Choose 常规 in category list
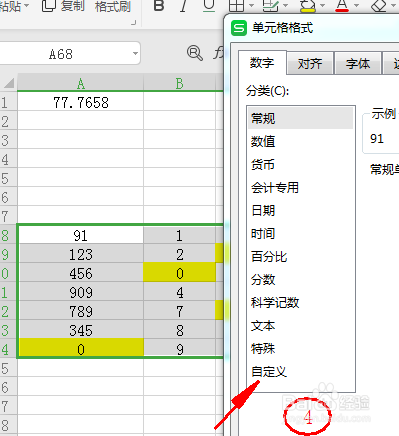Image resolution: width=399 pixels, height=436 pixels. pos(300,118)
